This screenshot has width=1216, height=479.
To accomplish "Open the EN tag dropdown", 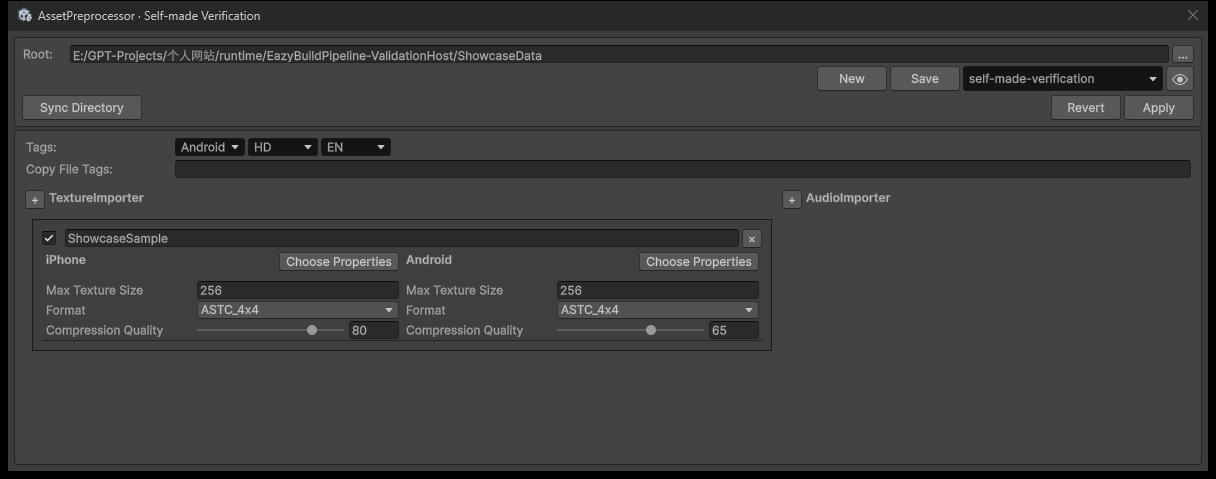I will point(356,147).
